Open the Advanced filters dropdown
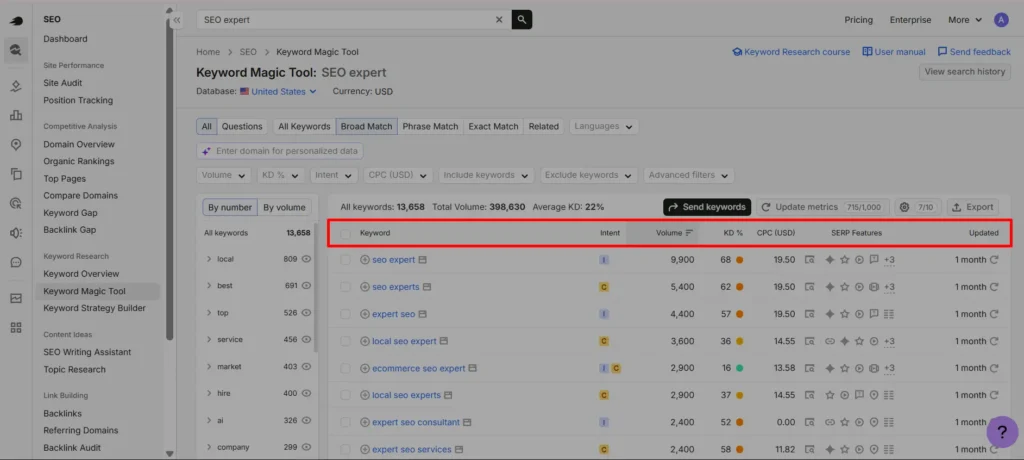This screenshot has height=460, width=1024. pyautogui.click(x=689, y=175)
